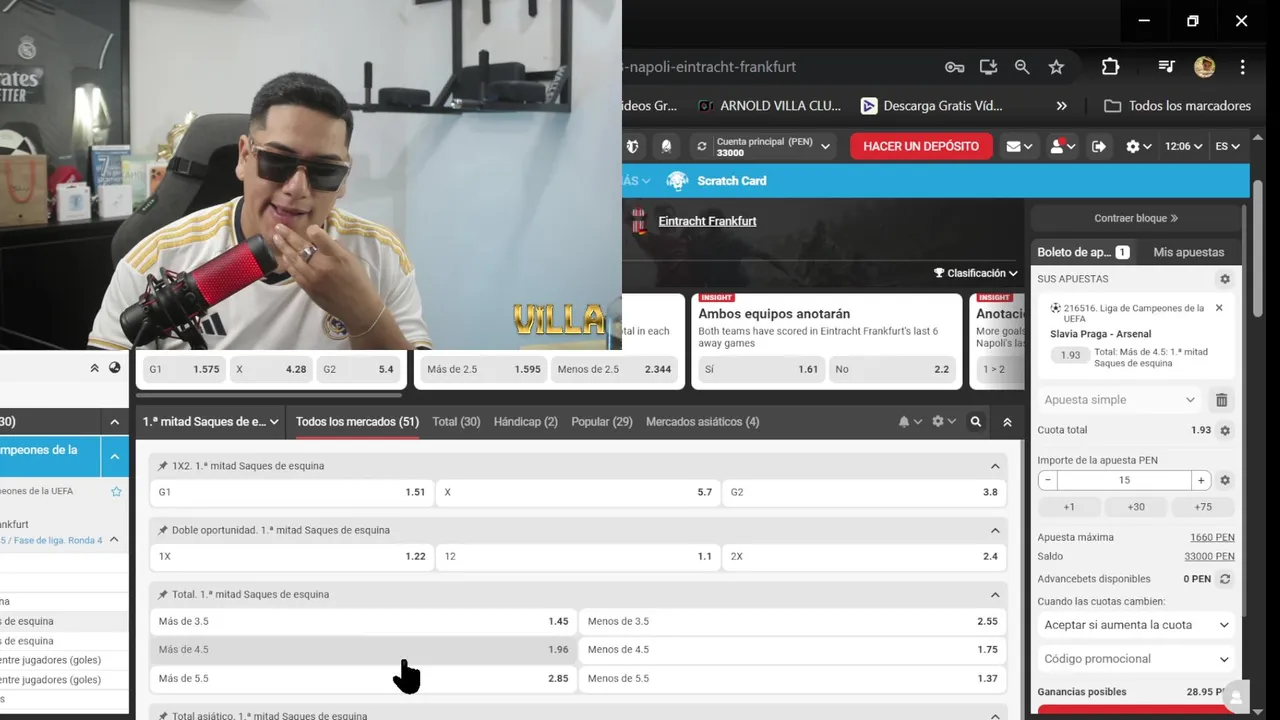1280x720 pixels.
Task: Open the markets notification bell dropdown
Action: (910, 422)
